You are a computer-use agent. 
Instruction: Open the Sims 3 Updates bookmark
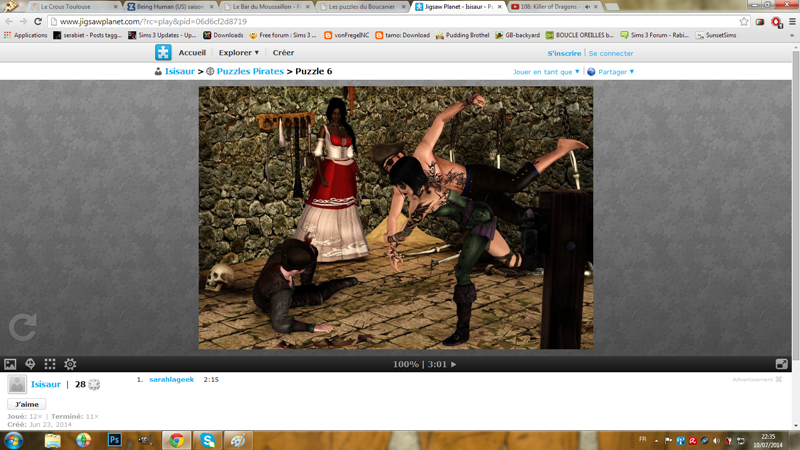[x=162, y=35]
